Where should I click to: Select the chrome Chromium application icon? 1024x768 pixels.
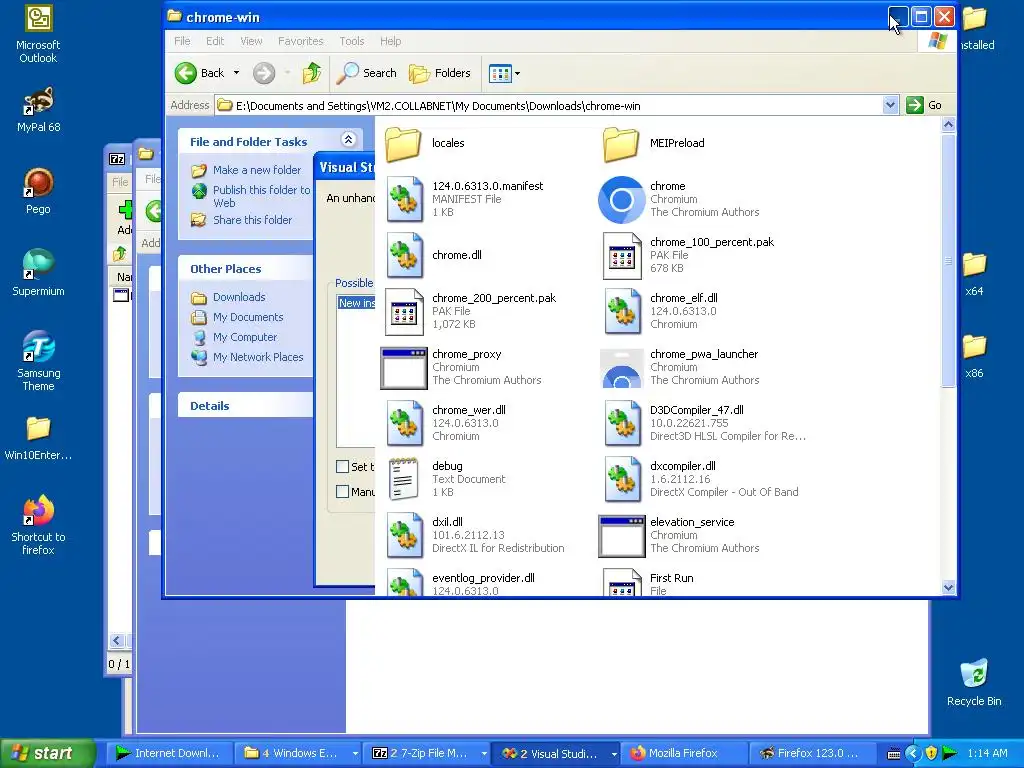[x=621, y=199]
